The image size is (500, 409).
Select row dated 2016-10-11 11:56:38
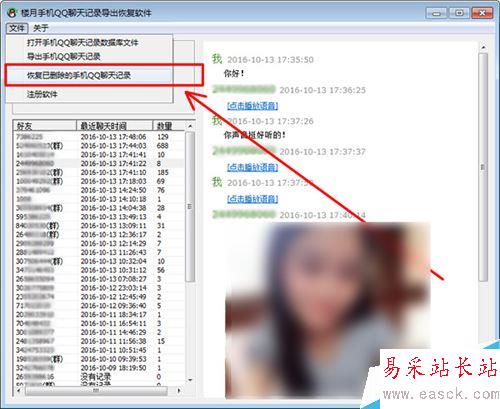tap(99, 341)
